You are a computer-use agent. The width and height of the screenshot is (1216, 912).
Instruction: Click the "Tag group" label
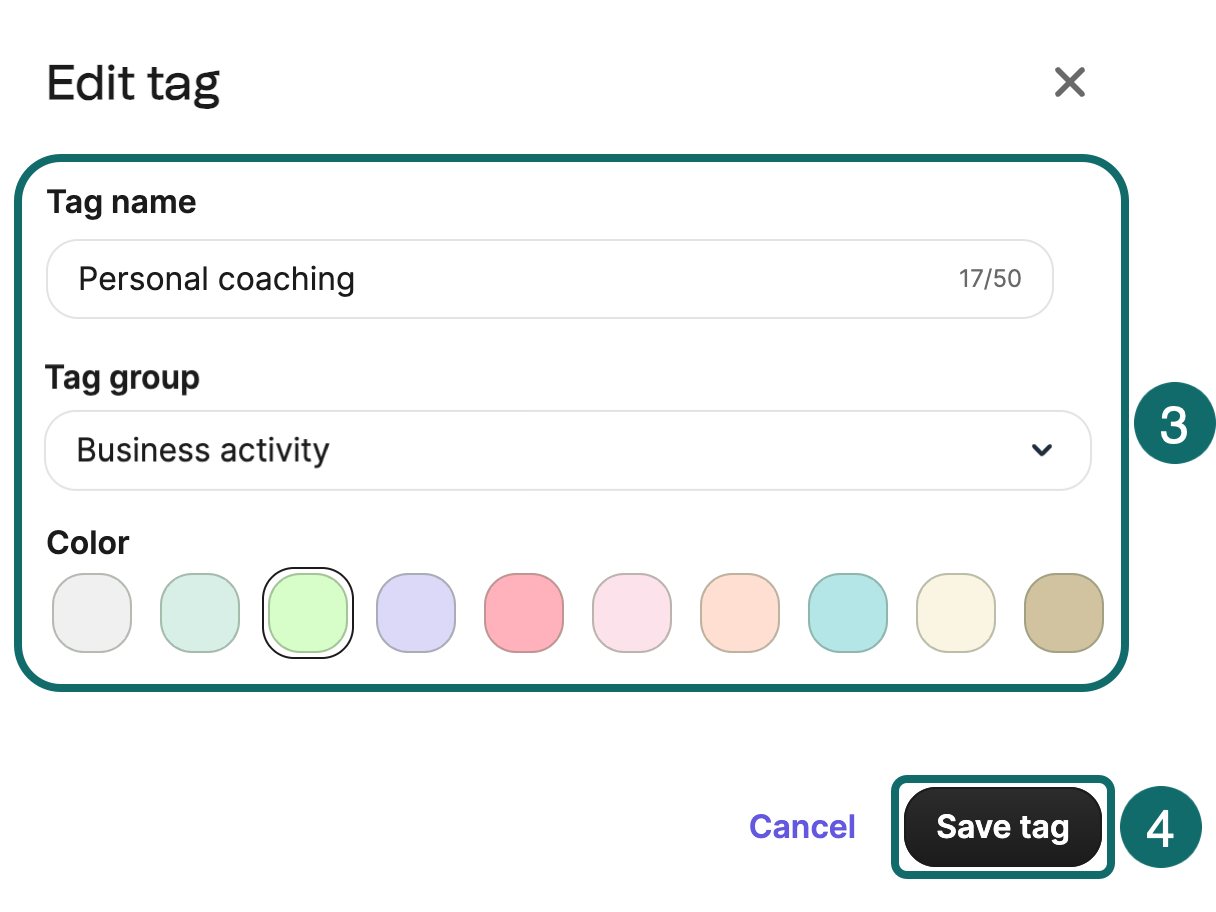[x=123, y=378]
